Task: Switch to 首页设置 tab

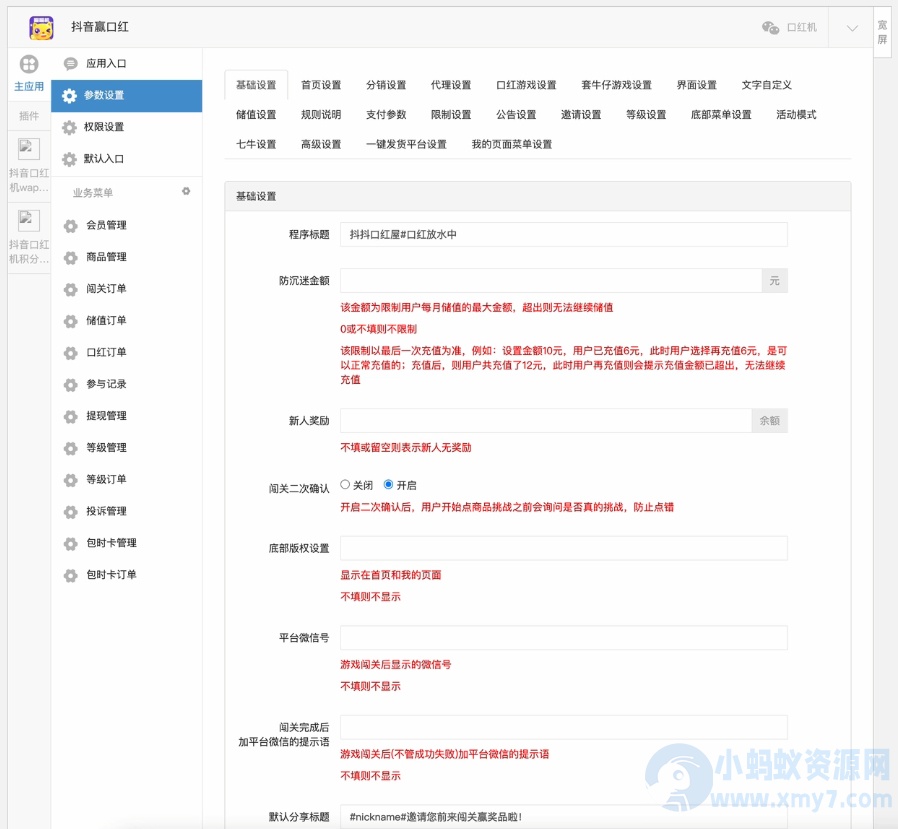Action: coord(321,85)
